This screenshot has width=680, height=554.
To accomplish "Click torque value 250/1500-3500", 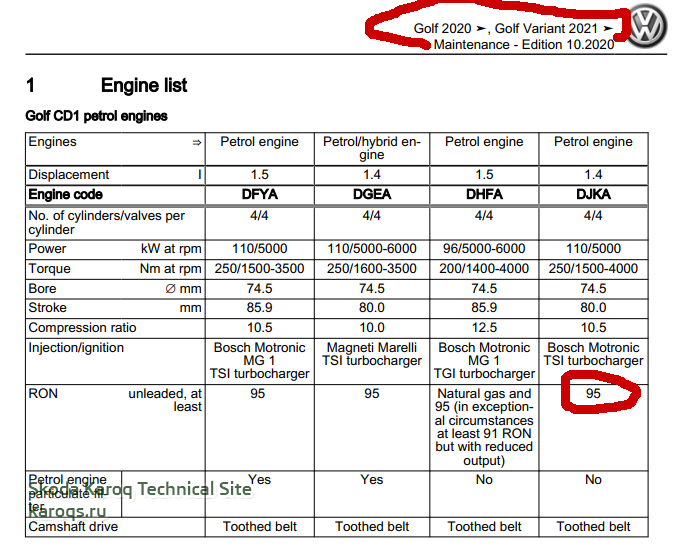I will click(x=259, y=269).
